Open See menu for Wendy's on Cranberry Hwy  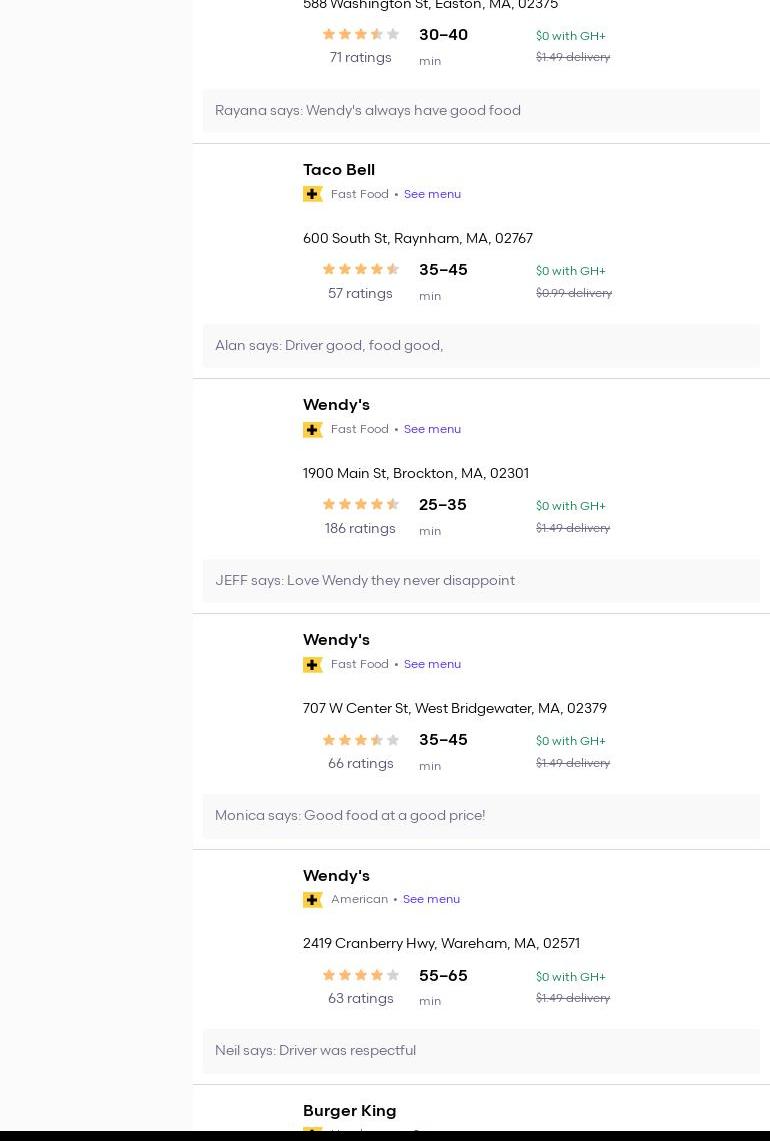click(x=431, y=899)
